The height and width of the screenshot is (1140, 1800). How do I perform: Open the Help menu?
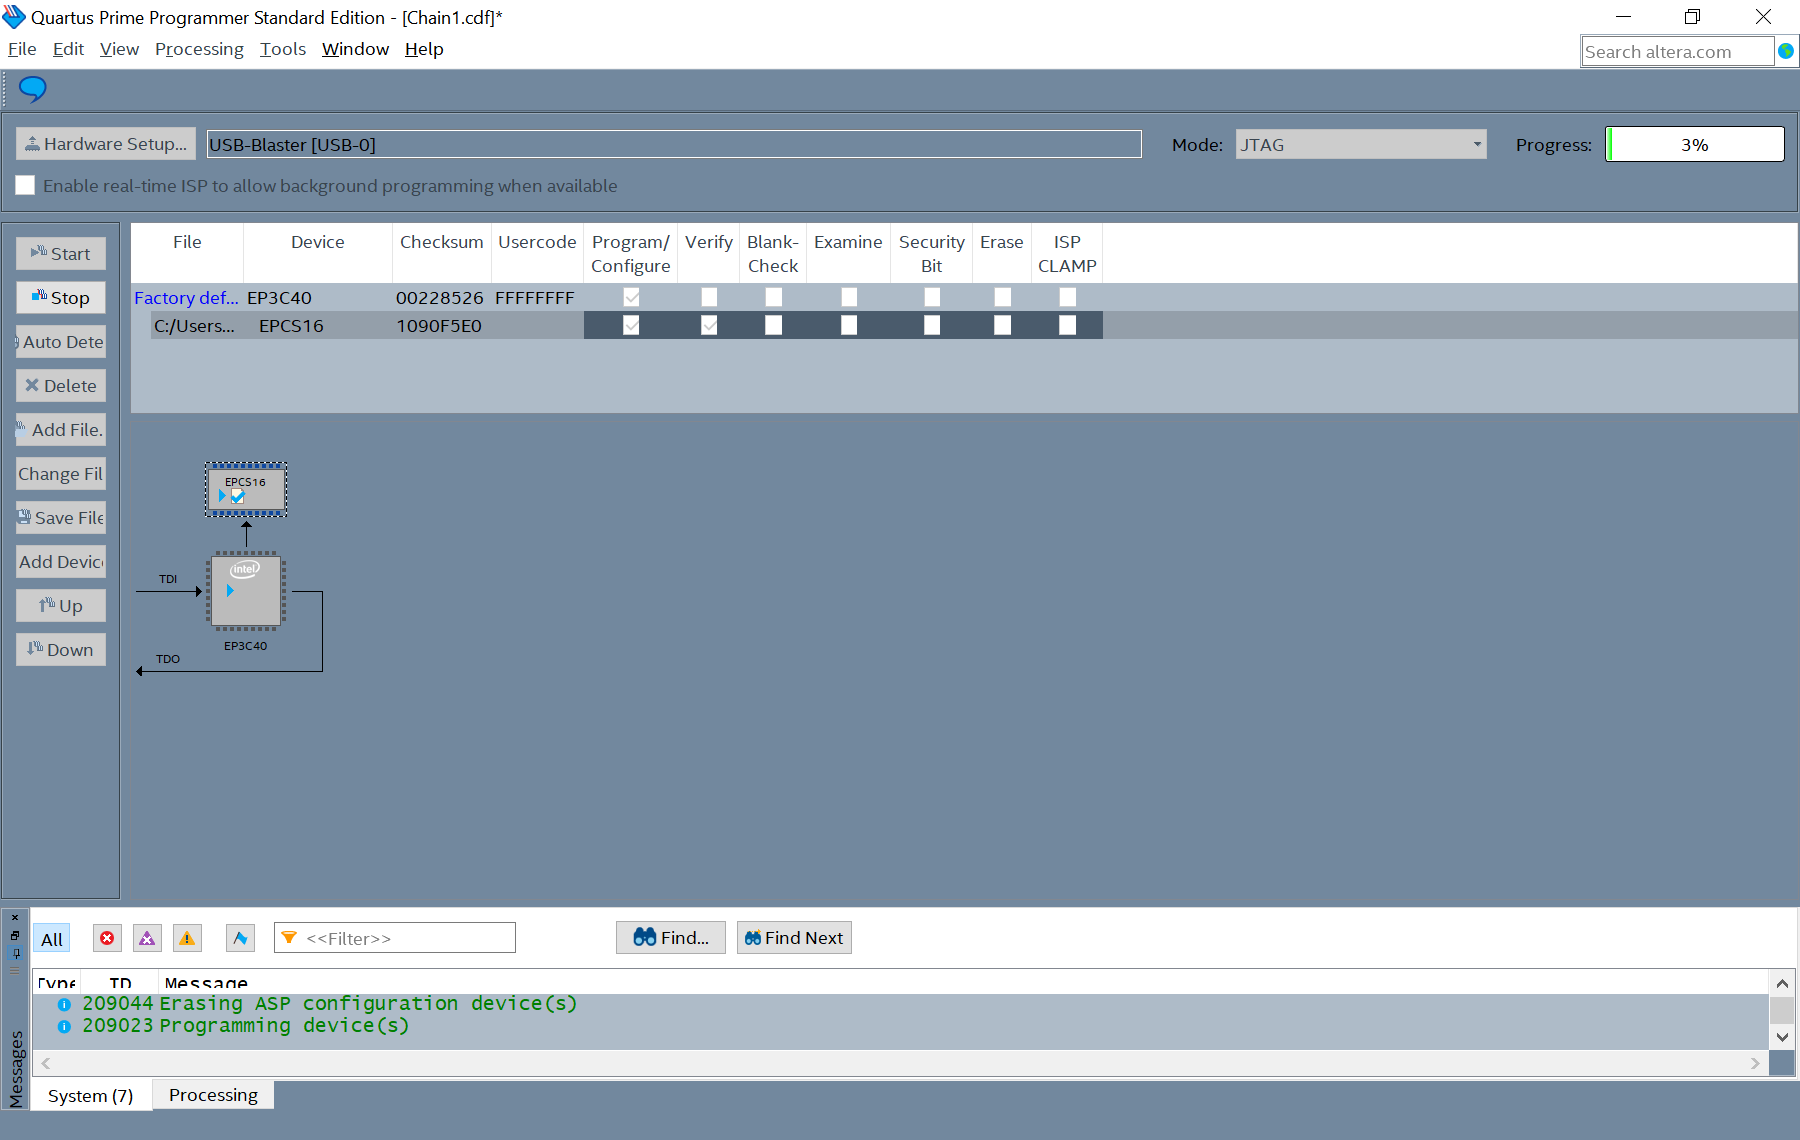[424, 49]
